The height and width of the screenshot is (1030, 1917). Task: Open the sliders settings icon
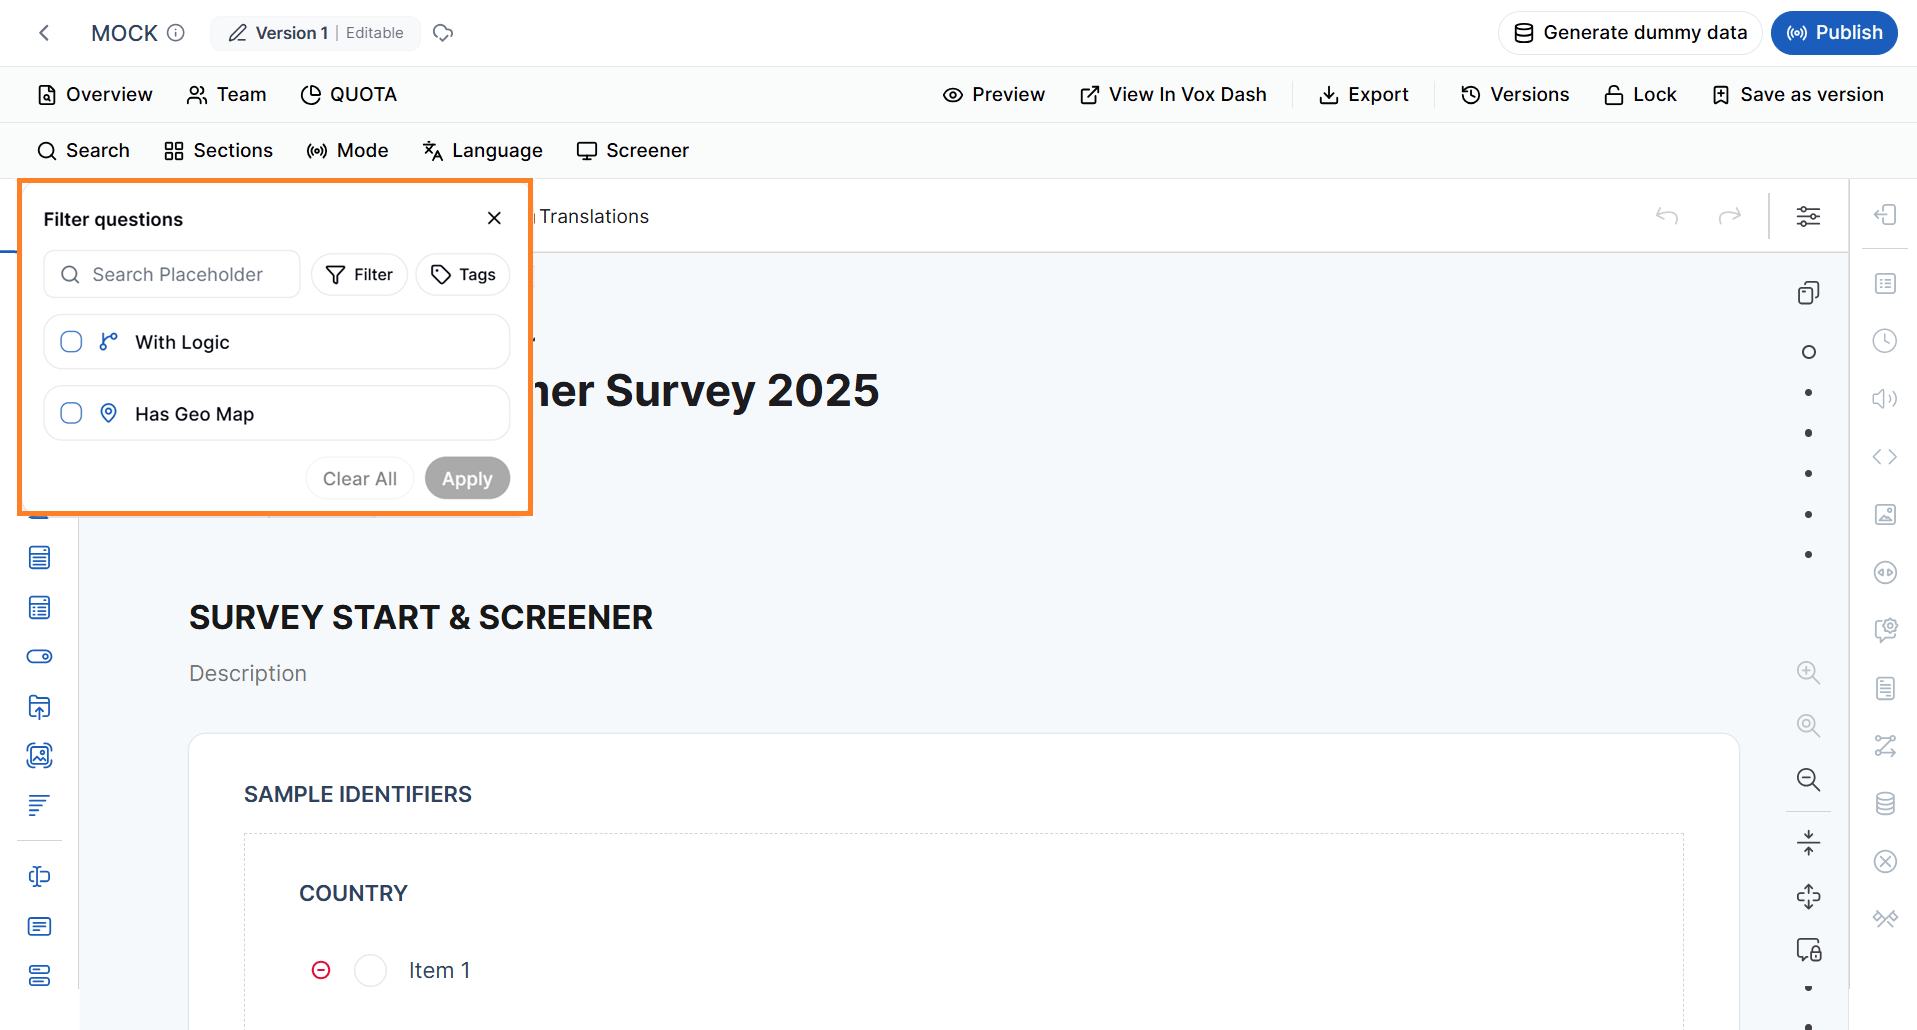(x=1808, y=216)
